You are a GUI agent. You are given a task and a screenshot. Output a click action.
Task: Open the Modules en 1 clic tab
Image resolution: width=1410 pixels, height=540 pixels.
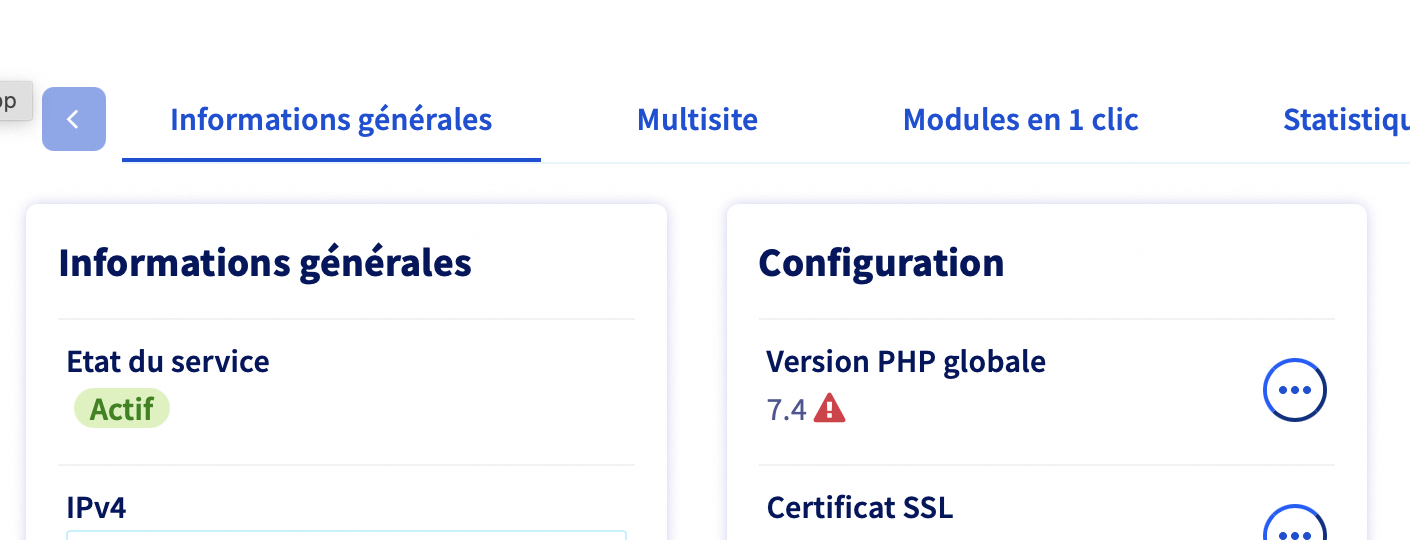point(1020,120)
